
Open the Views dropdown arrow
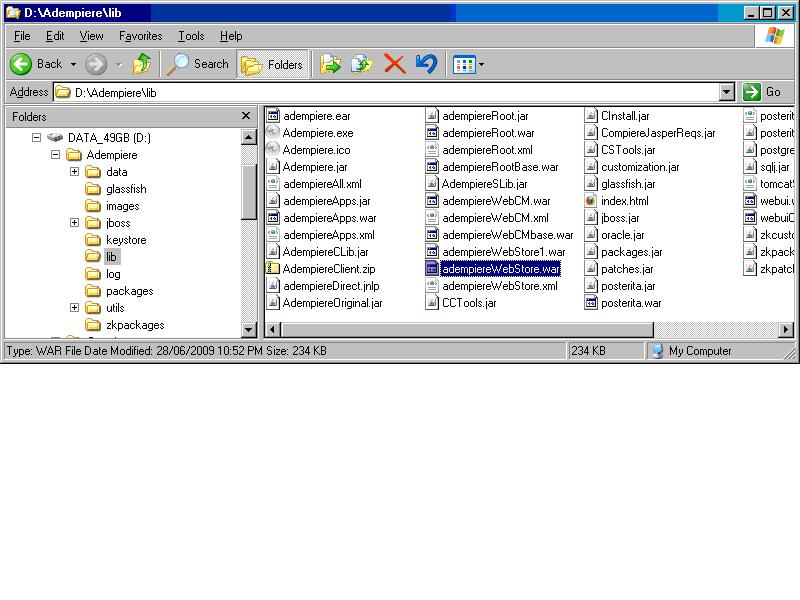[481, 65]
